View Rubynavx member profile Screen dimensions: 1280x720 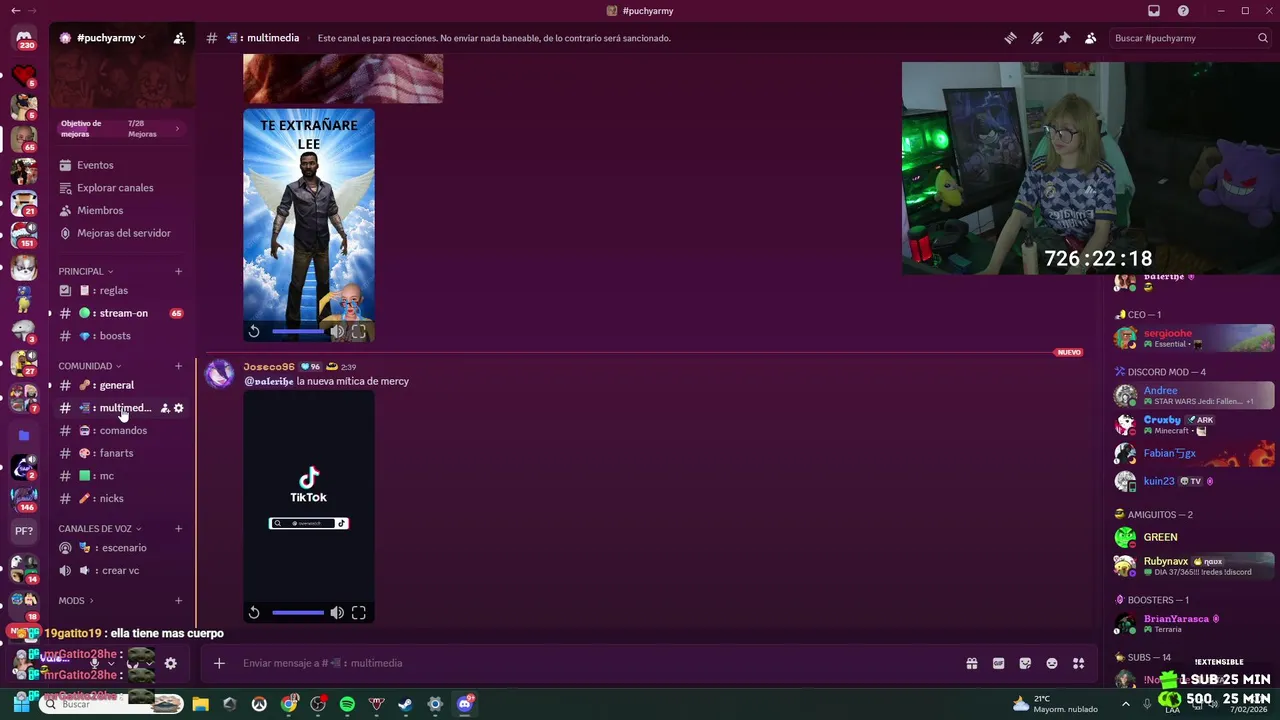click(1194, 566)
